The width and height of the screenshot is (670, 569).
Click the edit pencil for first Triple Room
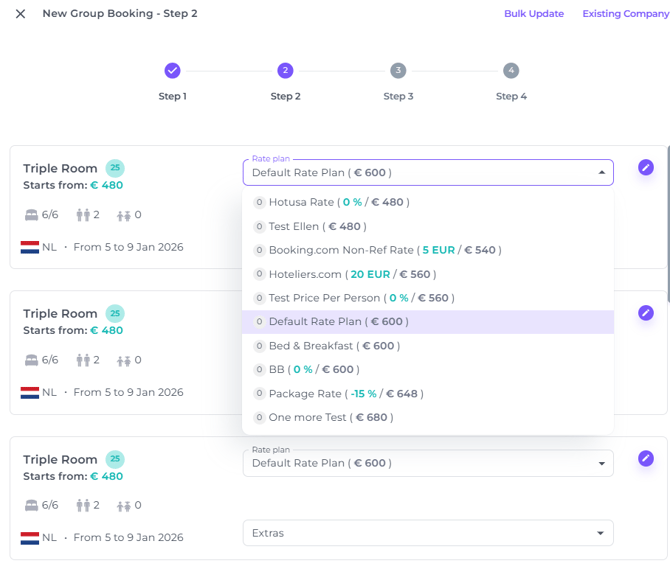(646, 168)
